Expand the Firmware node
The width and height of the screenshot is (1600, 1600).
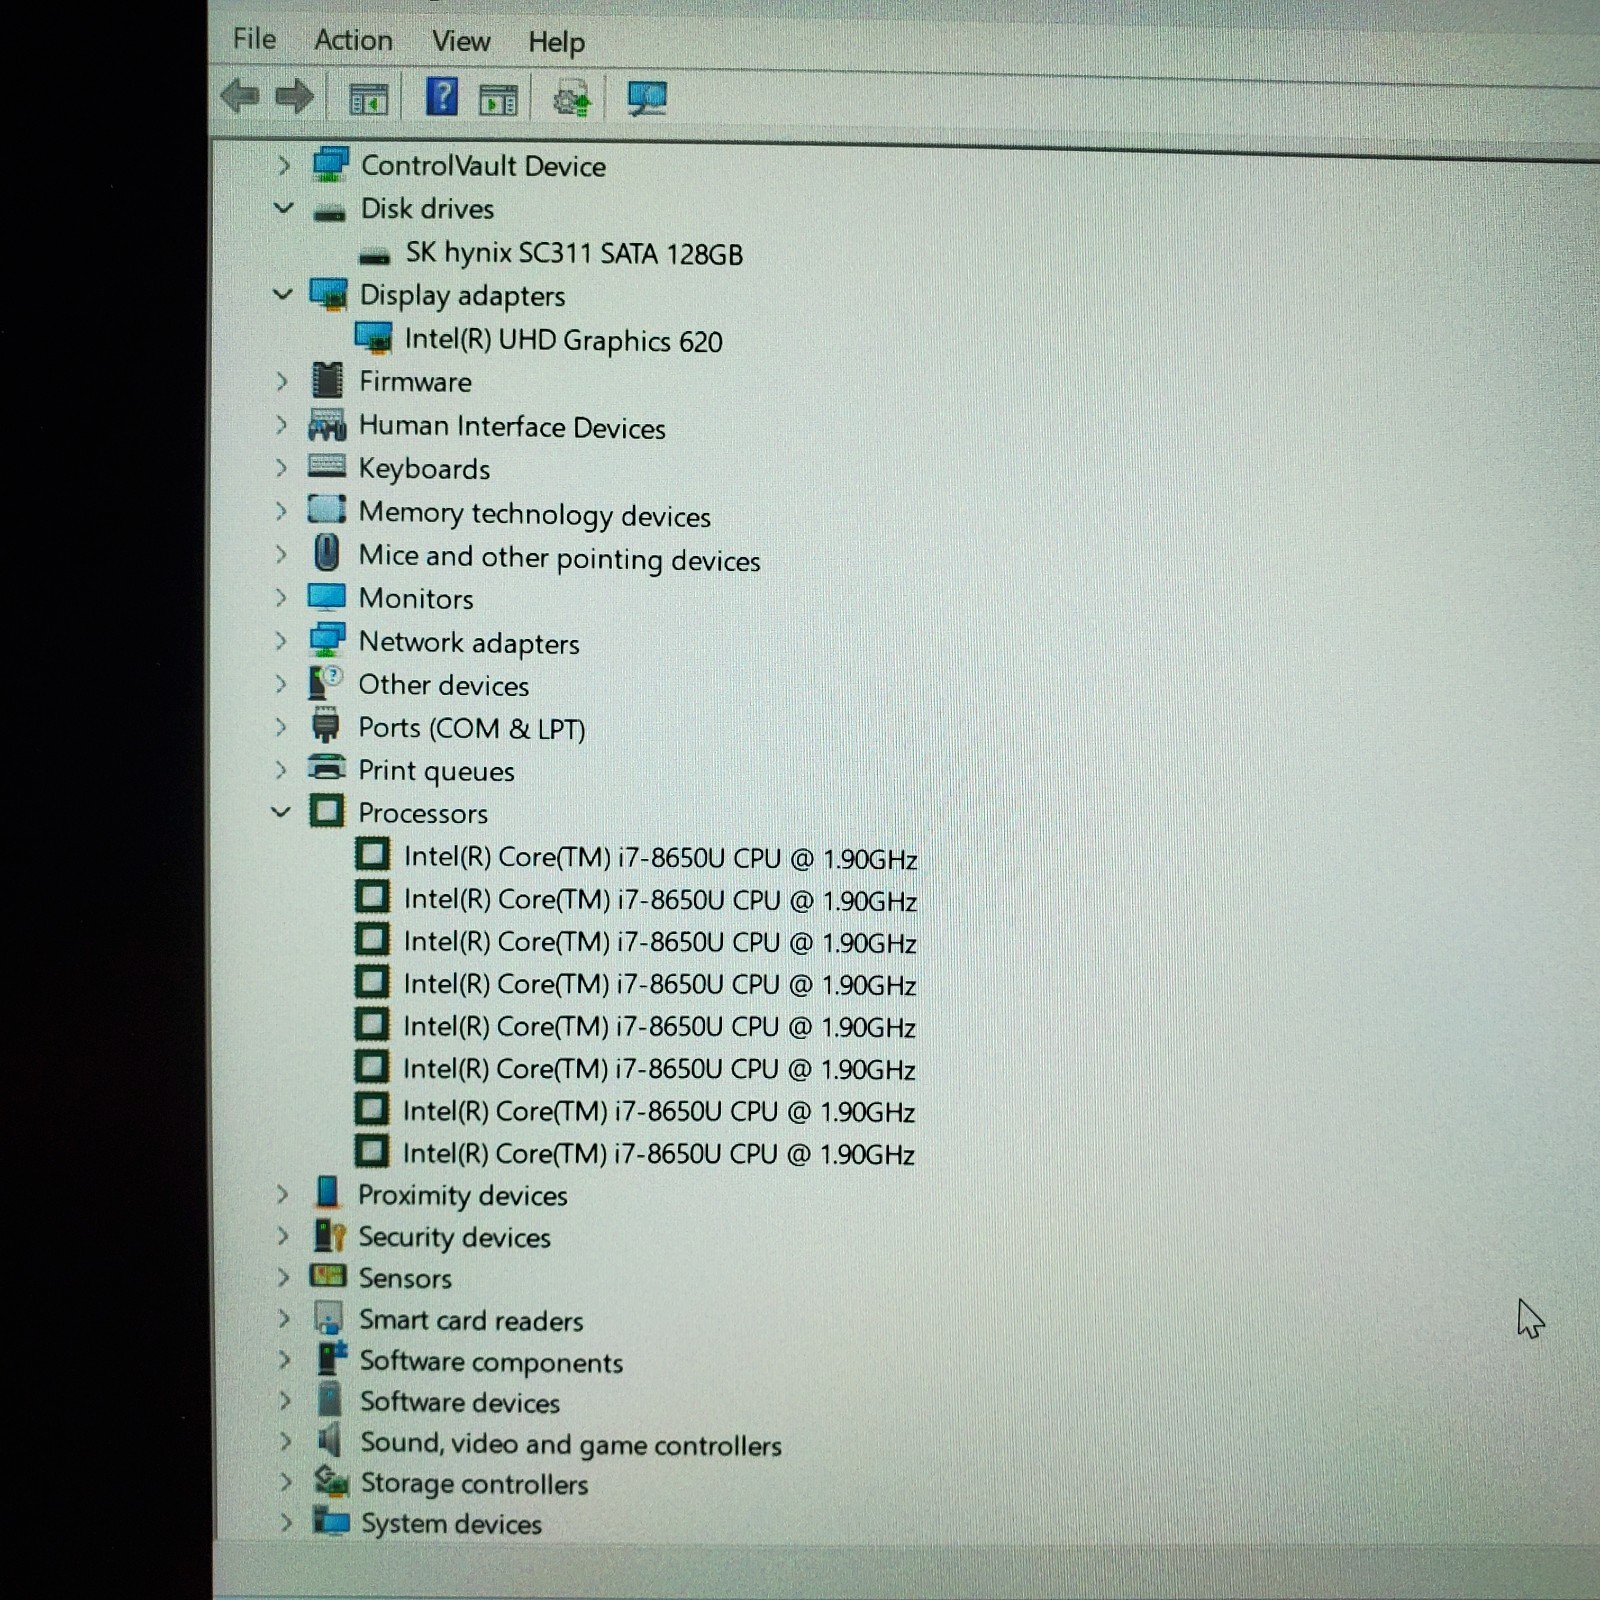tap(281, 381)
